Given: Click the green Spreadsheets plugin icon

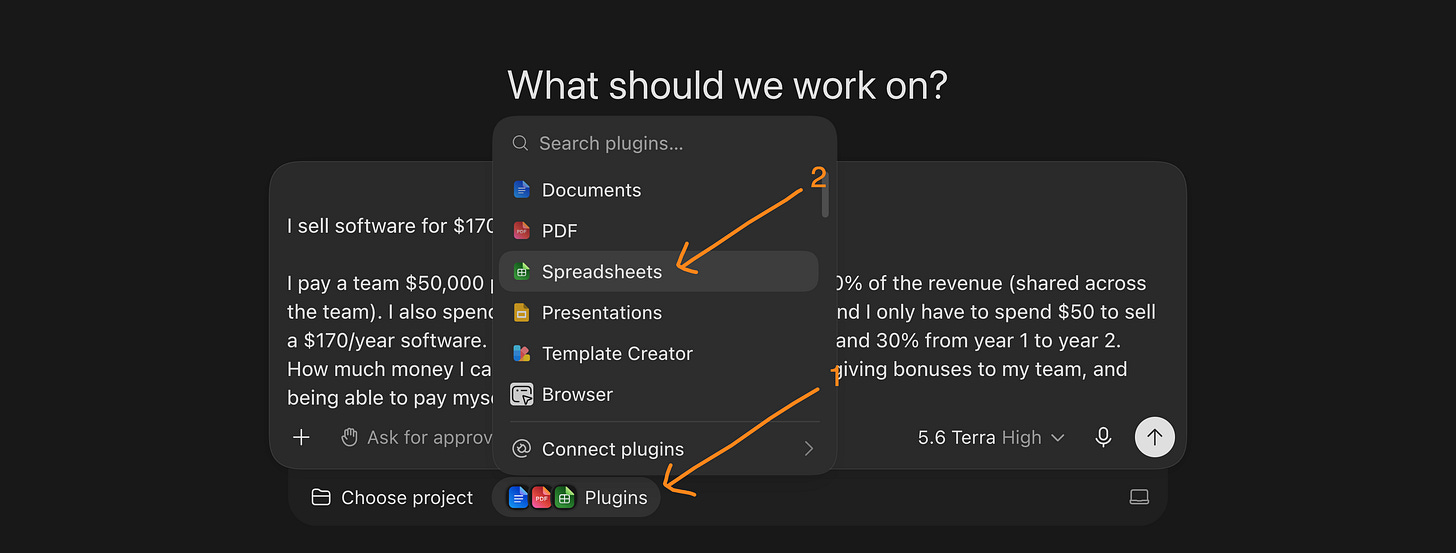Looking at the screenshot, I should click(x=521, y=272).
